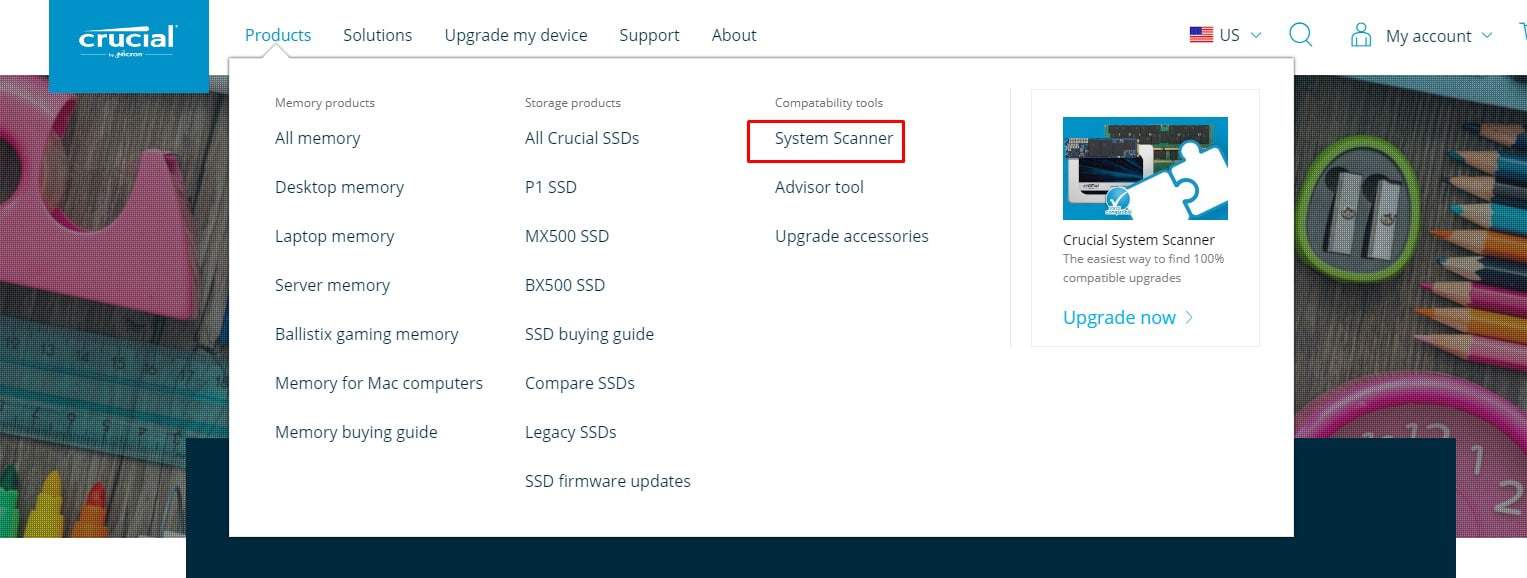
Task: Open the Advisor tool link
Action: (819, 187)
